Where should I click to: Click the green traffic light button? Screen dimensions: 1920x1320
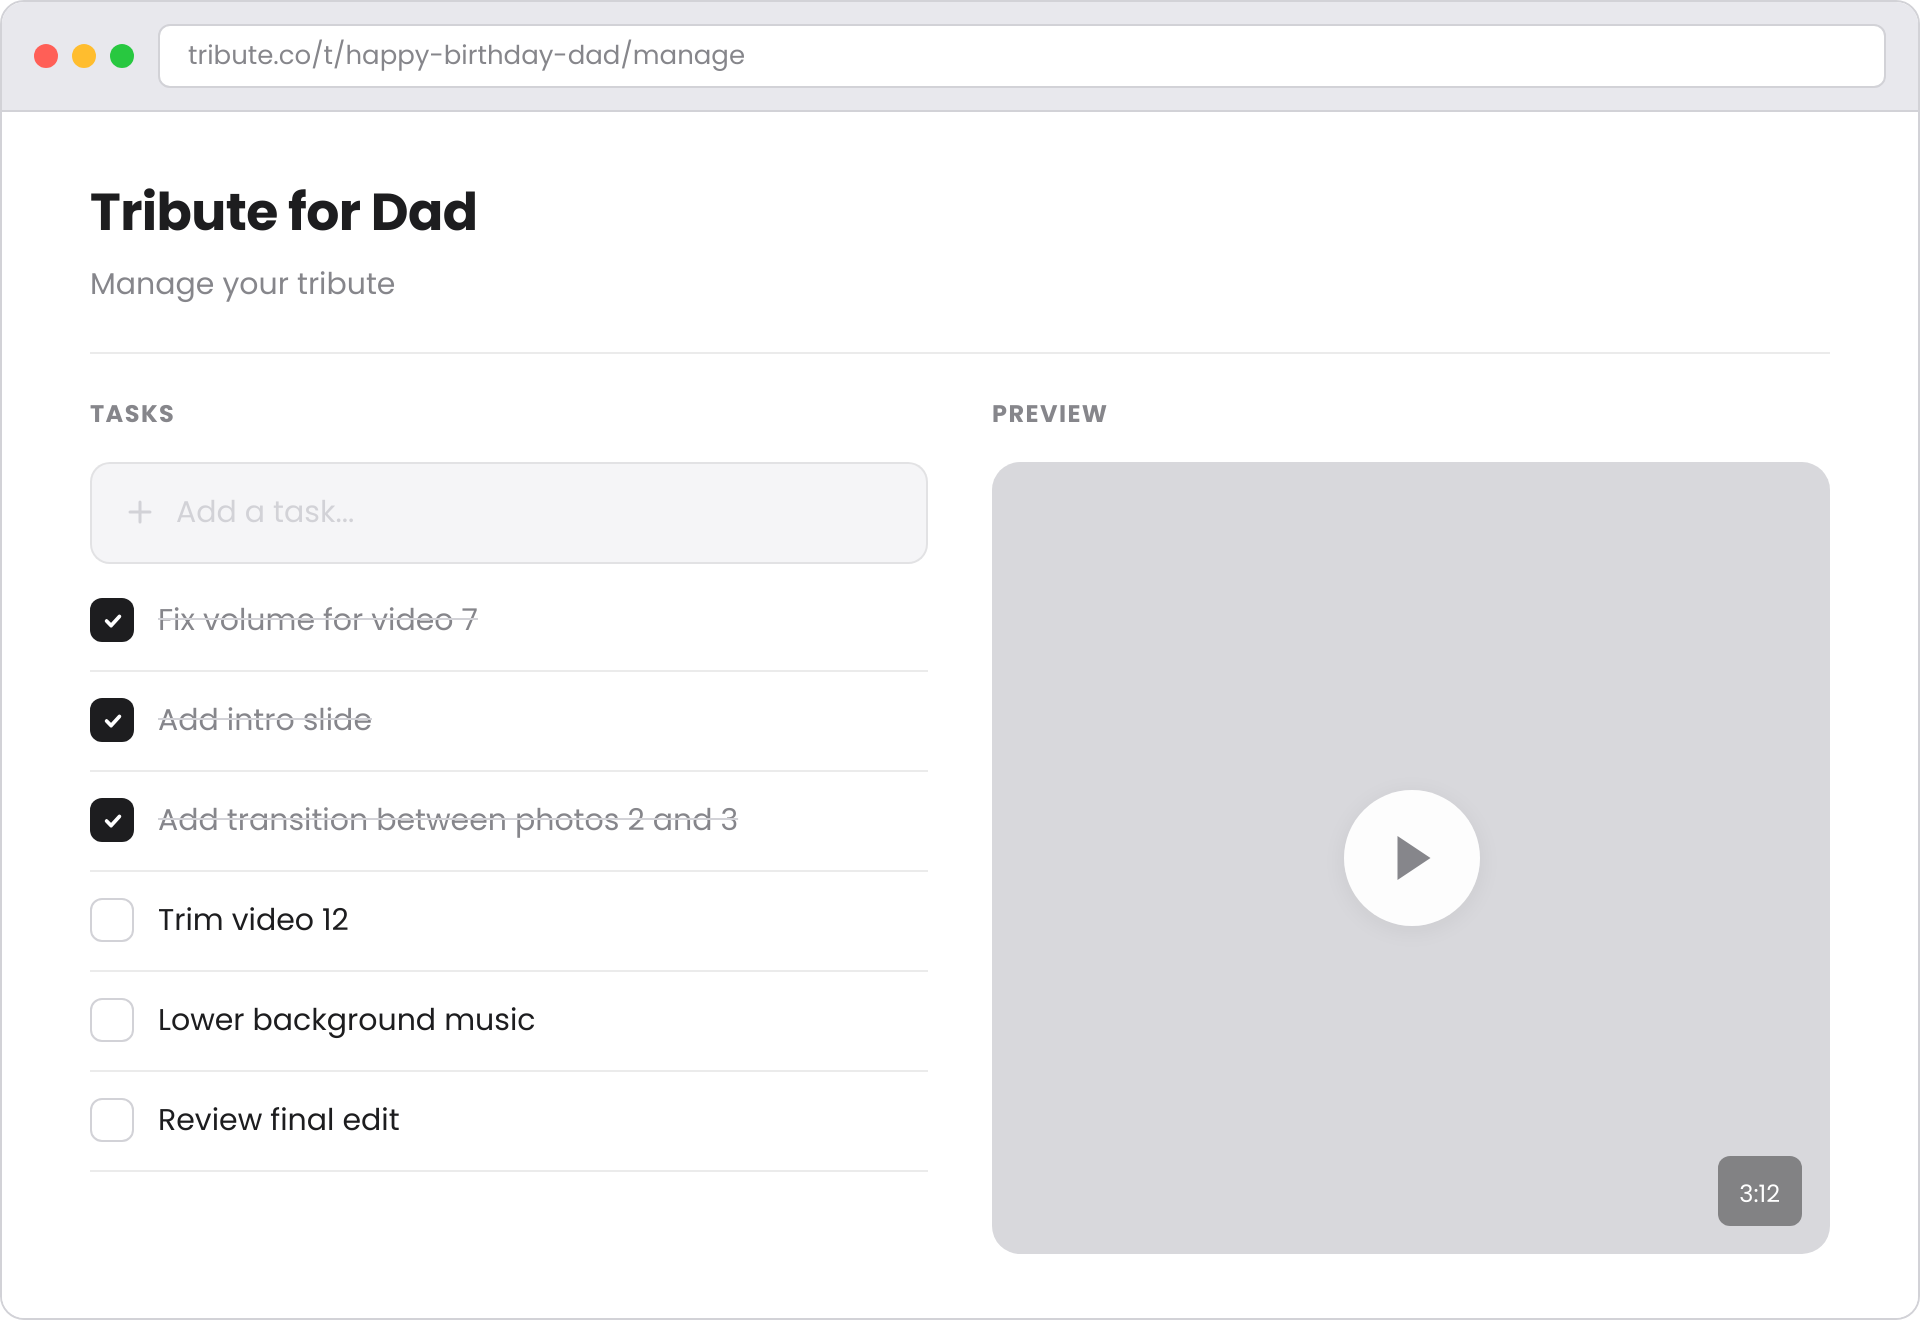[123, 56]
